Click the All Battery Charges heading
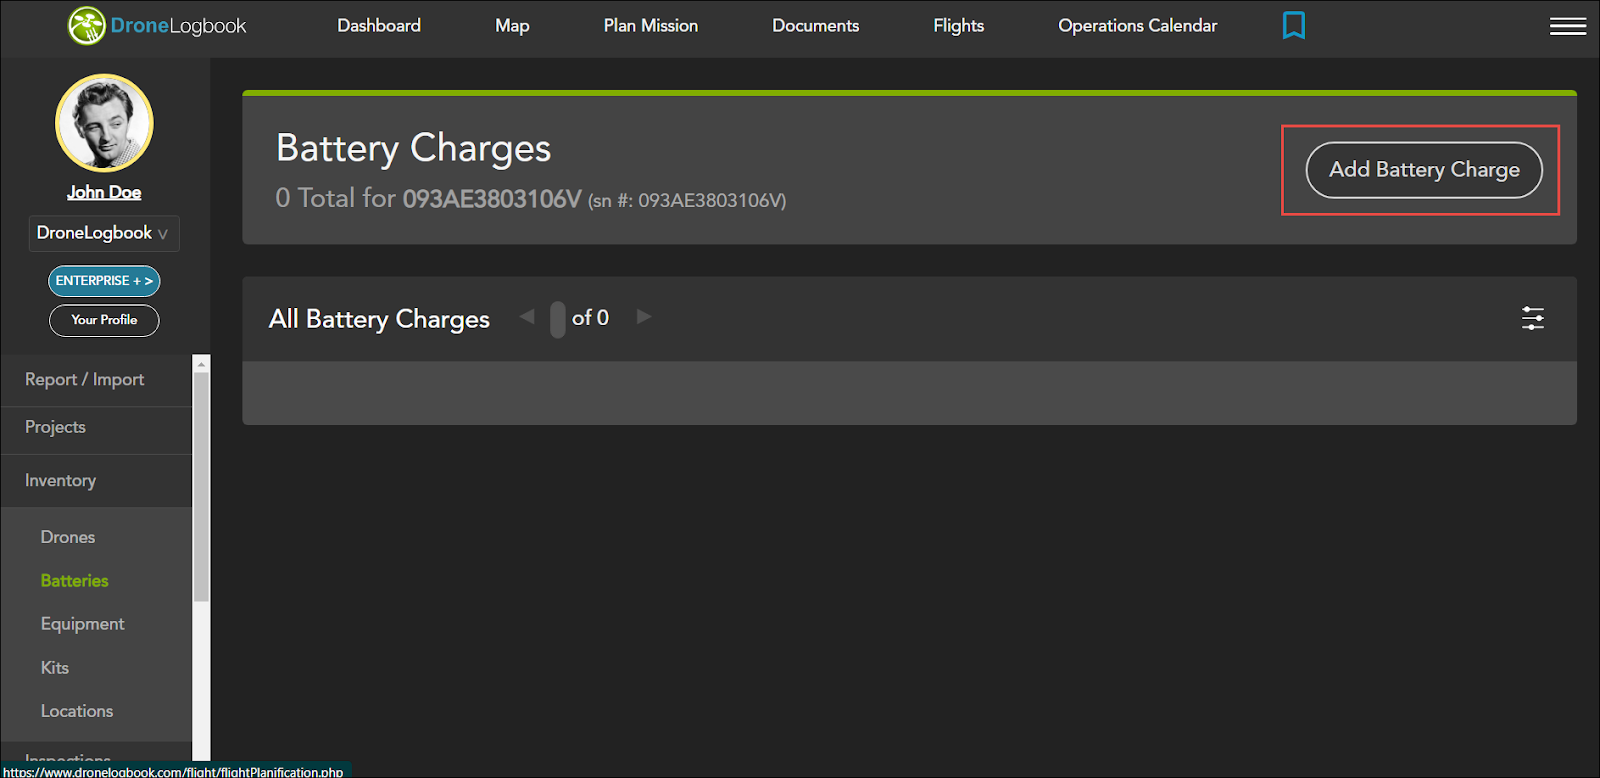This screenshot has height=778, width=1600. tap(379, 319)
